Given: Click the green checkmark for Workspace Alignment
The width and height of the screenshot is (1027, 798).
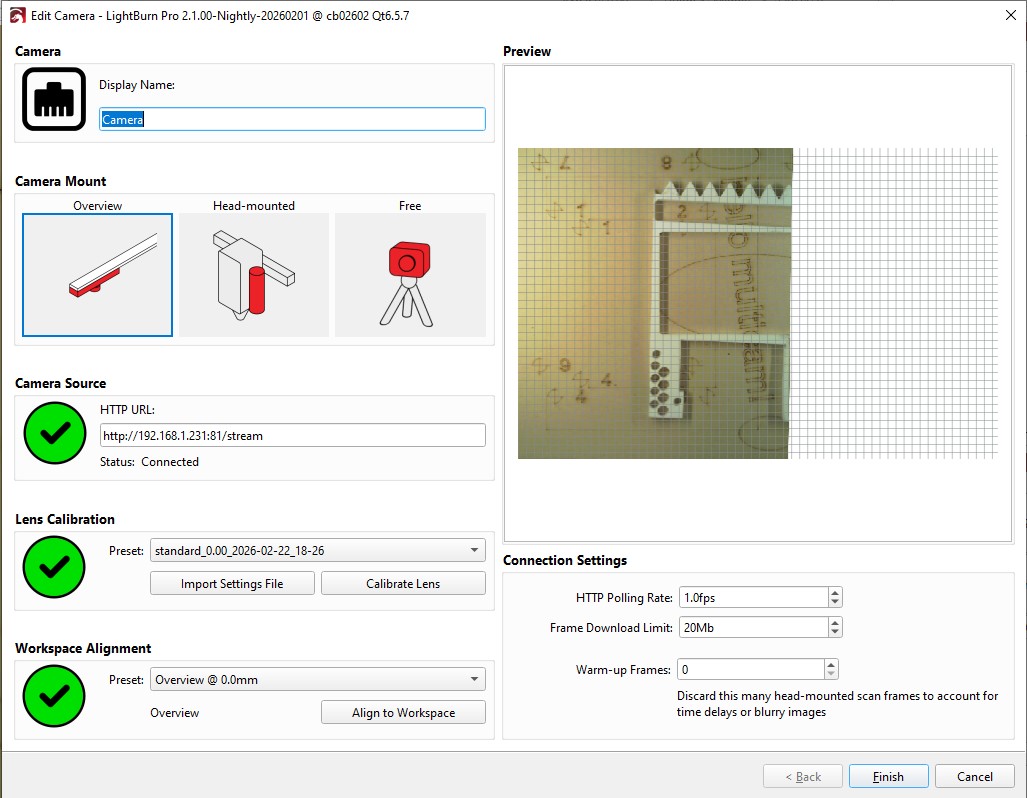Looking at the screenshot, I should [54, 696].
